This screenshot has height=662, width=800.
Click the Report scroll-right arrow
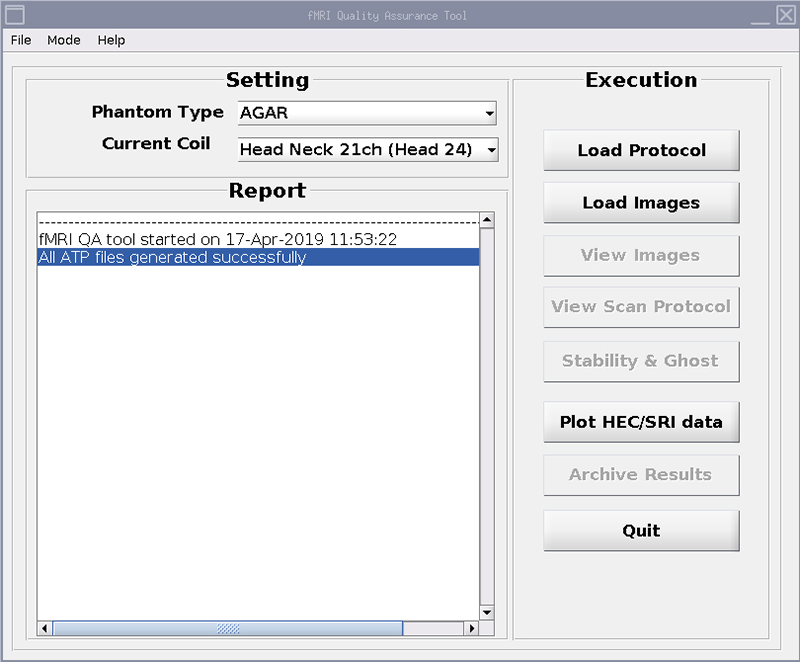[471, 629]
